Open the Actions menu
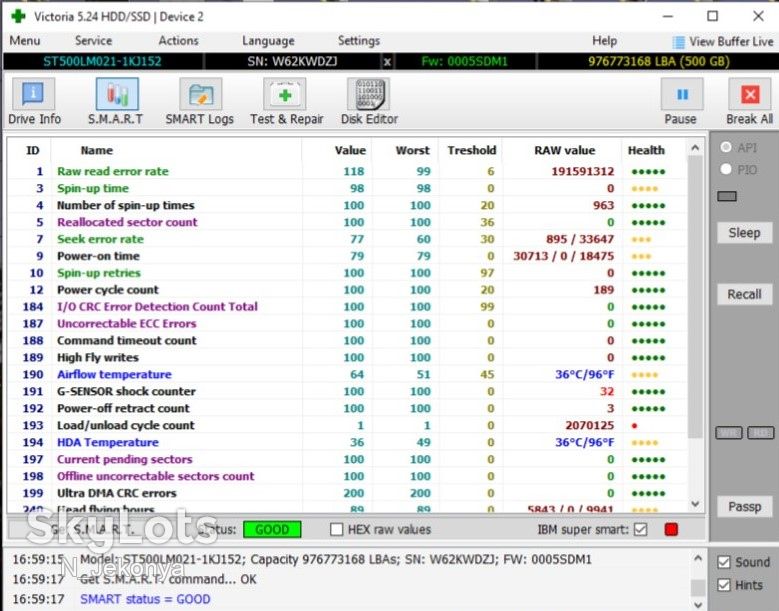779x611 pixels. click(178, 41)
